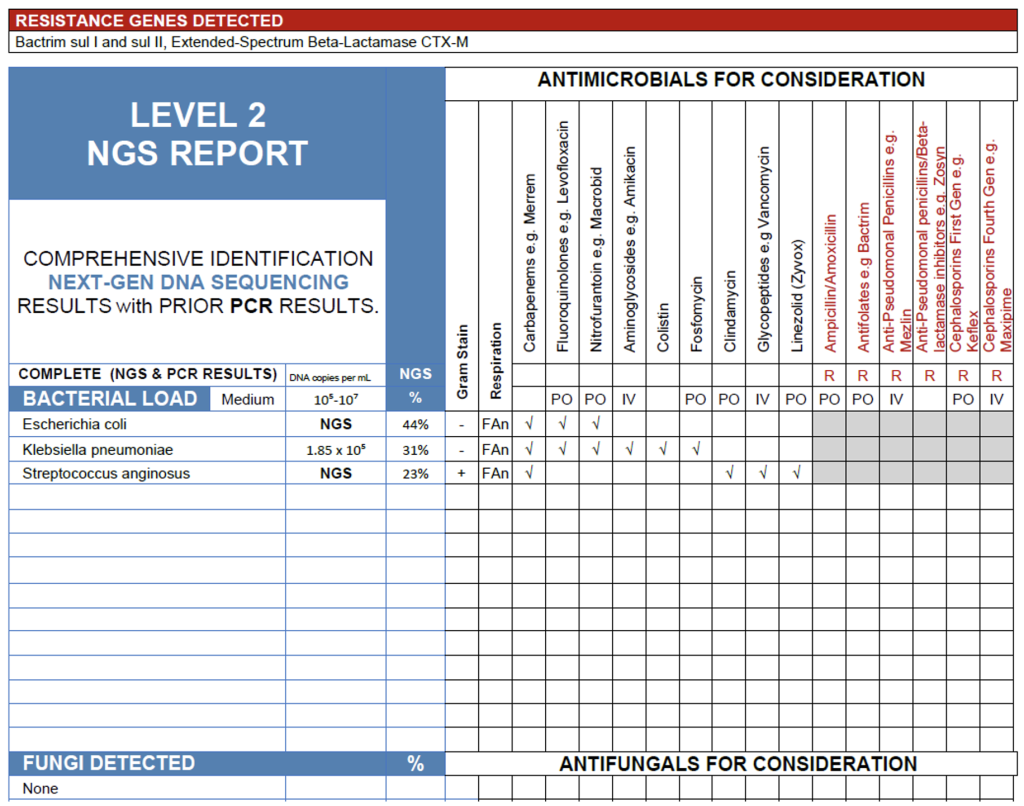
Task: Click the Level 2 NGS Report title
Action: (x=197, y=134)
